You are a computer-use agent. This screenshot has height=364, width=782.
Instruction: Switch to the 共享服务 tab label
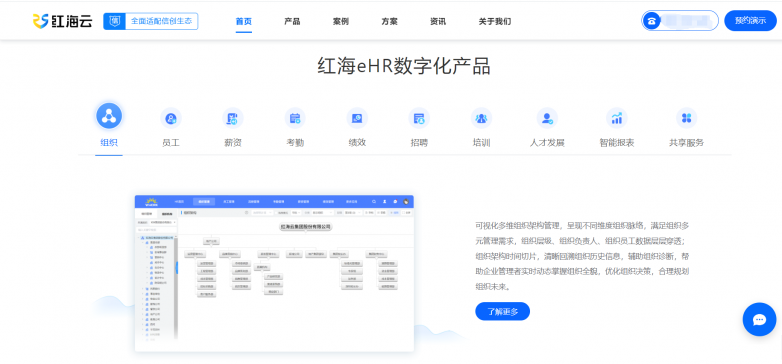687,143
